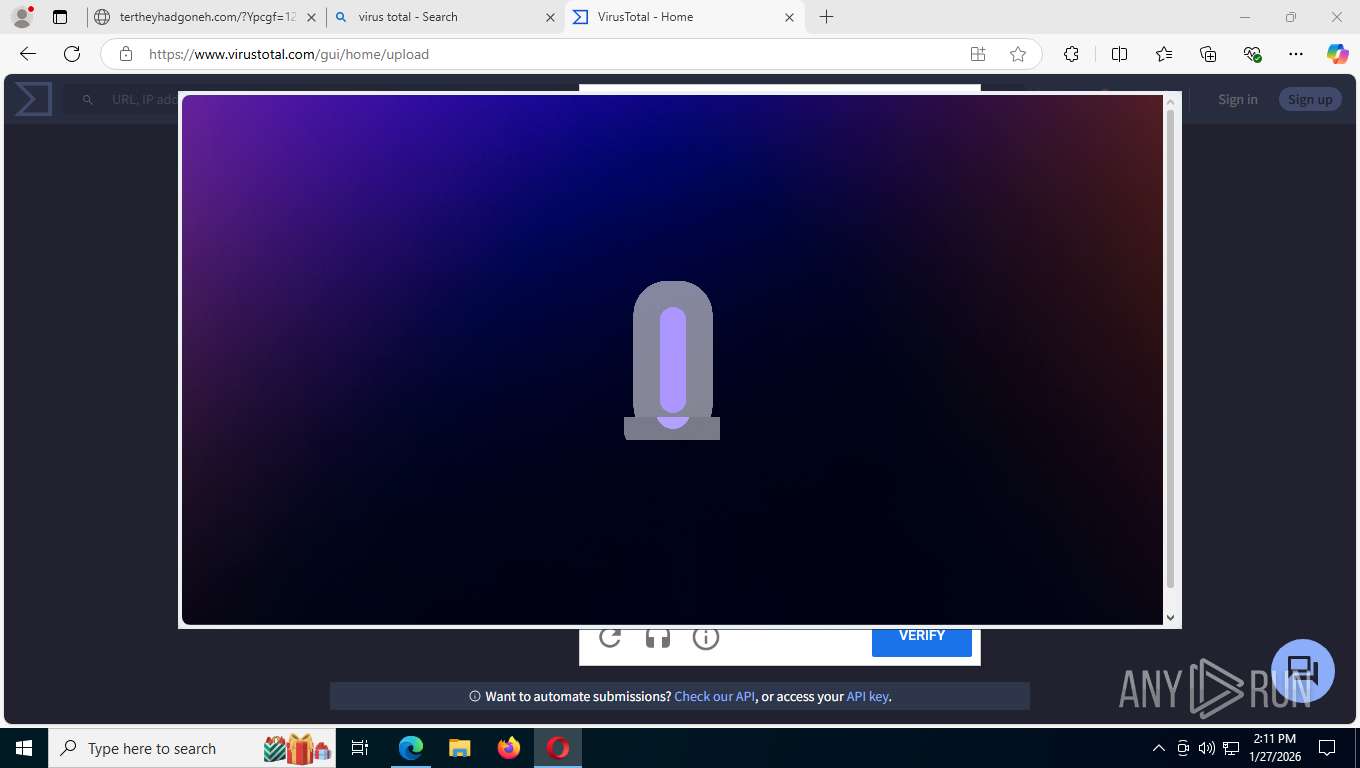Click the app available install icon

click(x=978, y=54)
